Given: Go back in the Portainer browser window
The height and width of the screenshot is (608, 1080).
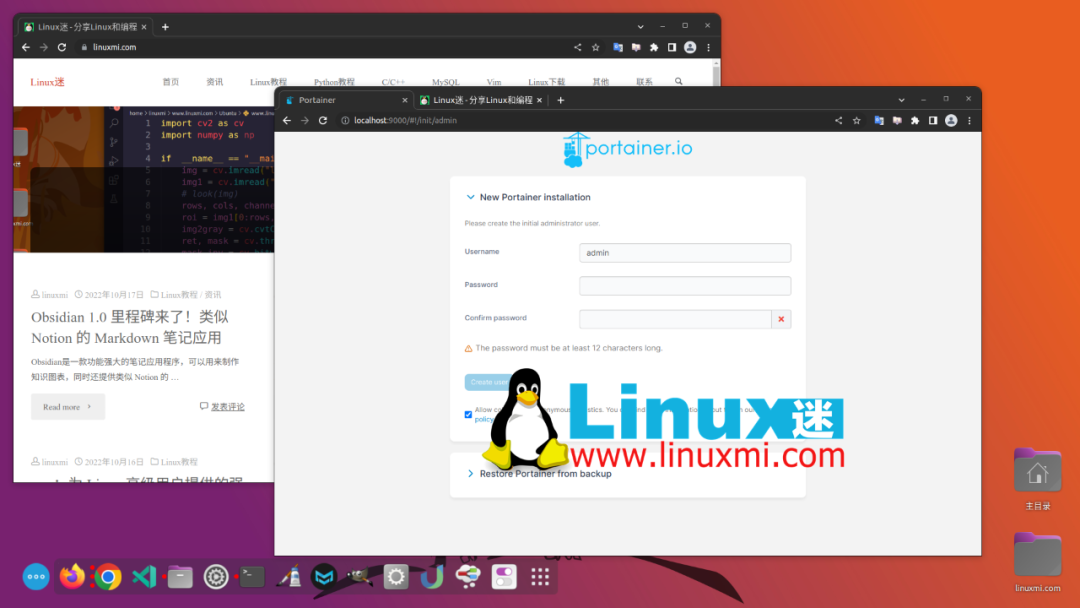Looking at the screenshot, I should point(287,120).
